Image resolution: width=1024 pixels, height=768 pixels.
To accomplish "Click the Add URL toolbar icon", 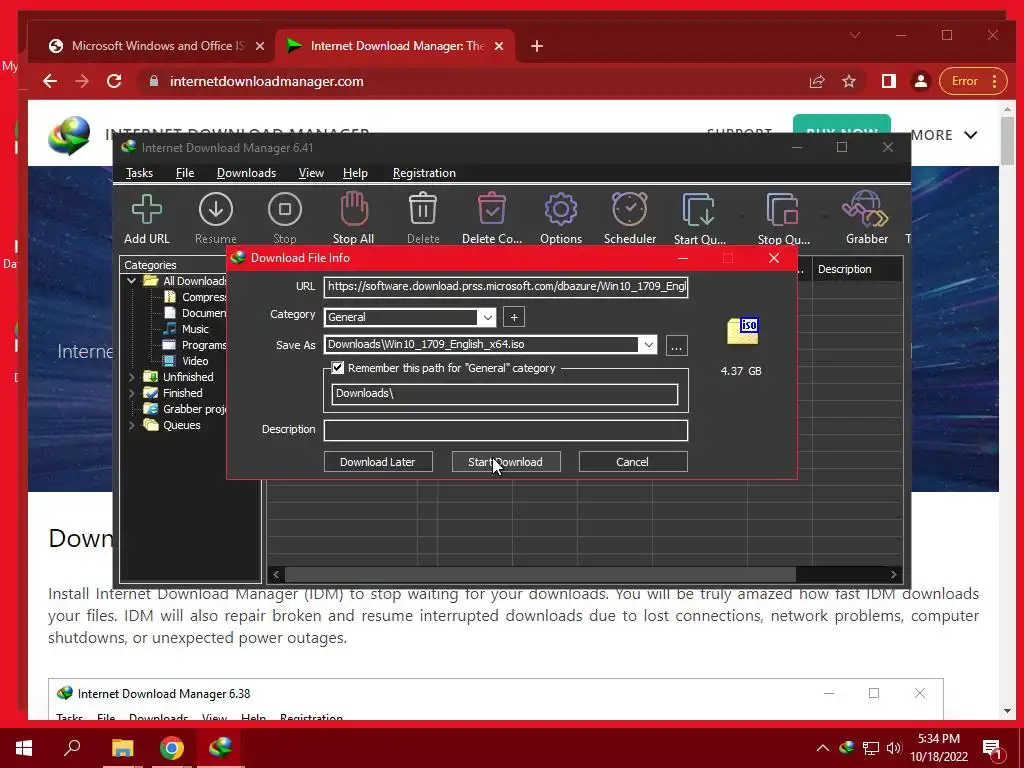I will click(x=147, y=210).
